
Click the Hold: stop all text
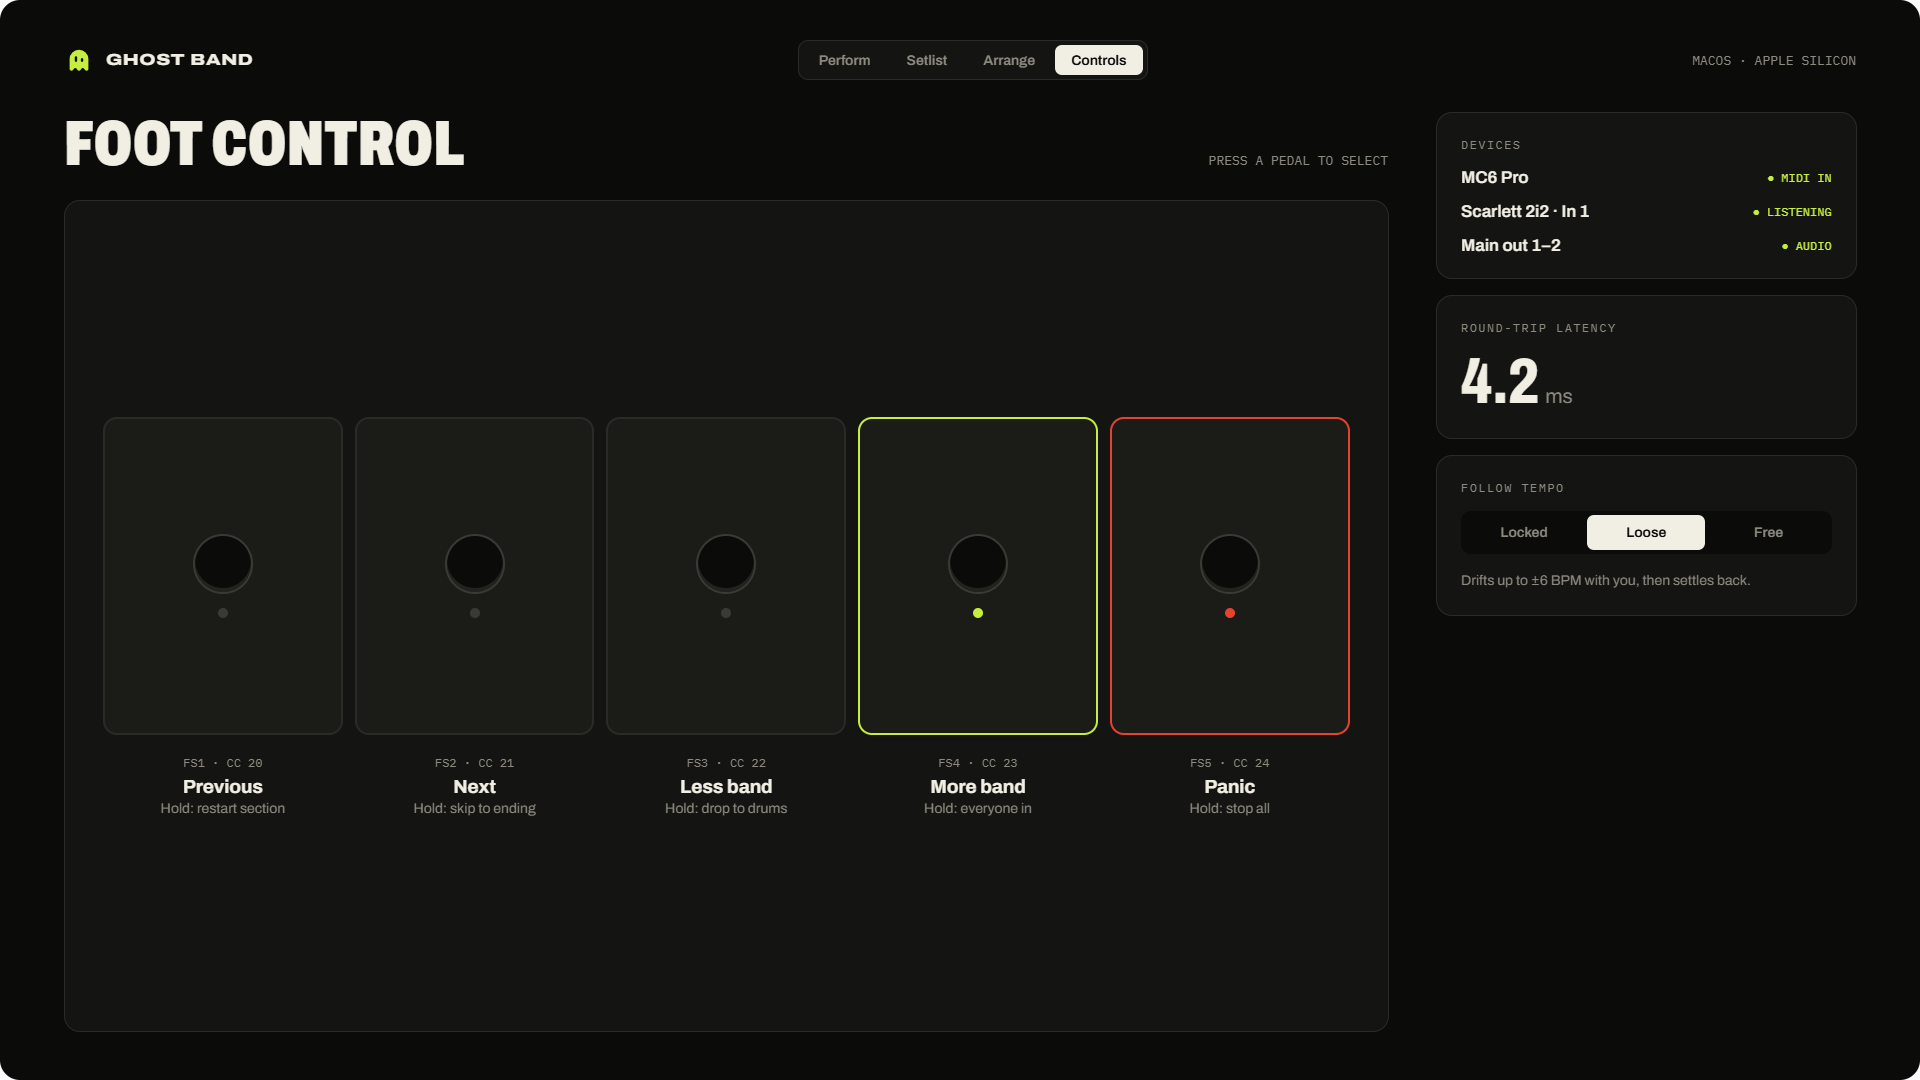point(1229,809)
